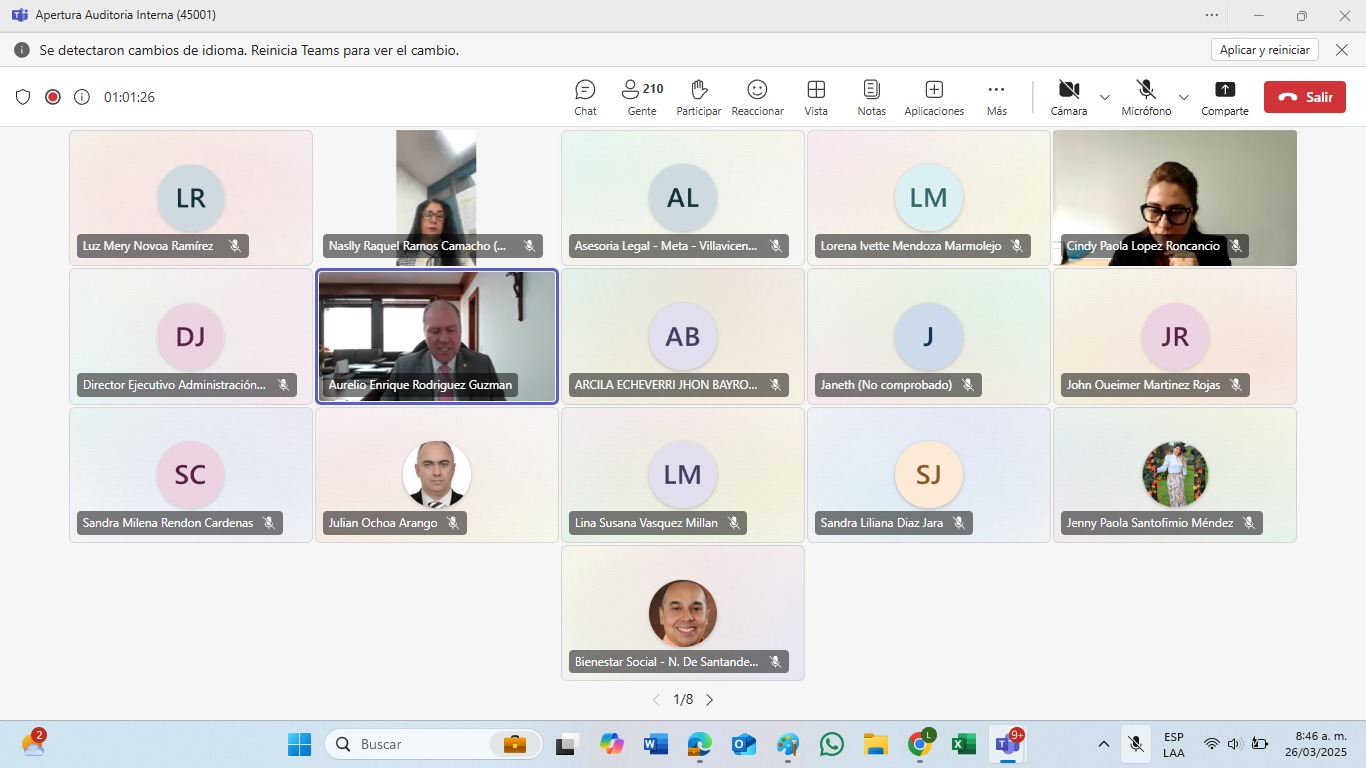Go to next page of participants
This screenshot has height=768, width=1366.
point(710,700)
